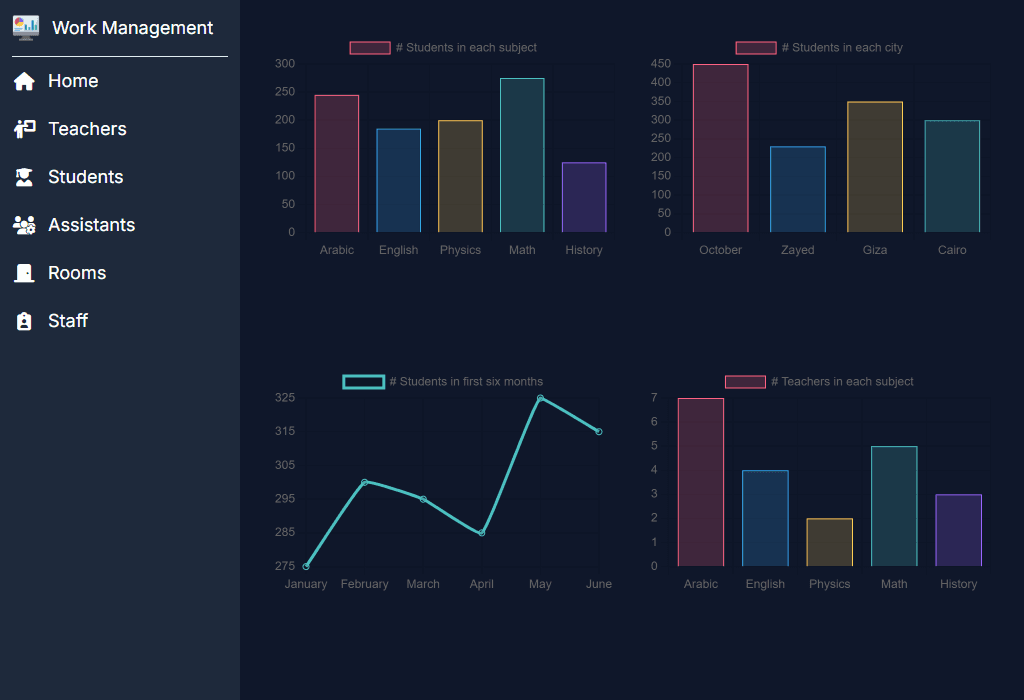
Task: Click the Staff badge icon
Action: 24,320
